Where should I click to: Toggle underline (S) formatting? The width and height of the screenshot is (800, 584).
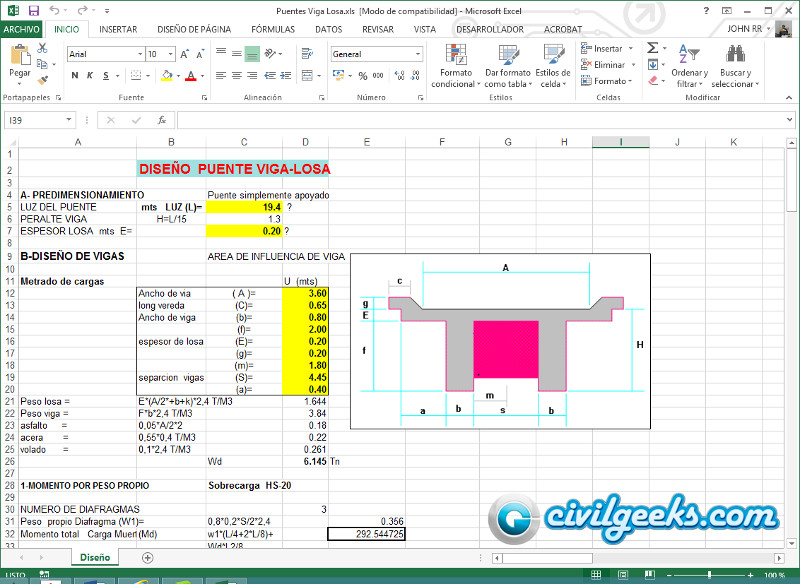104,75
